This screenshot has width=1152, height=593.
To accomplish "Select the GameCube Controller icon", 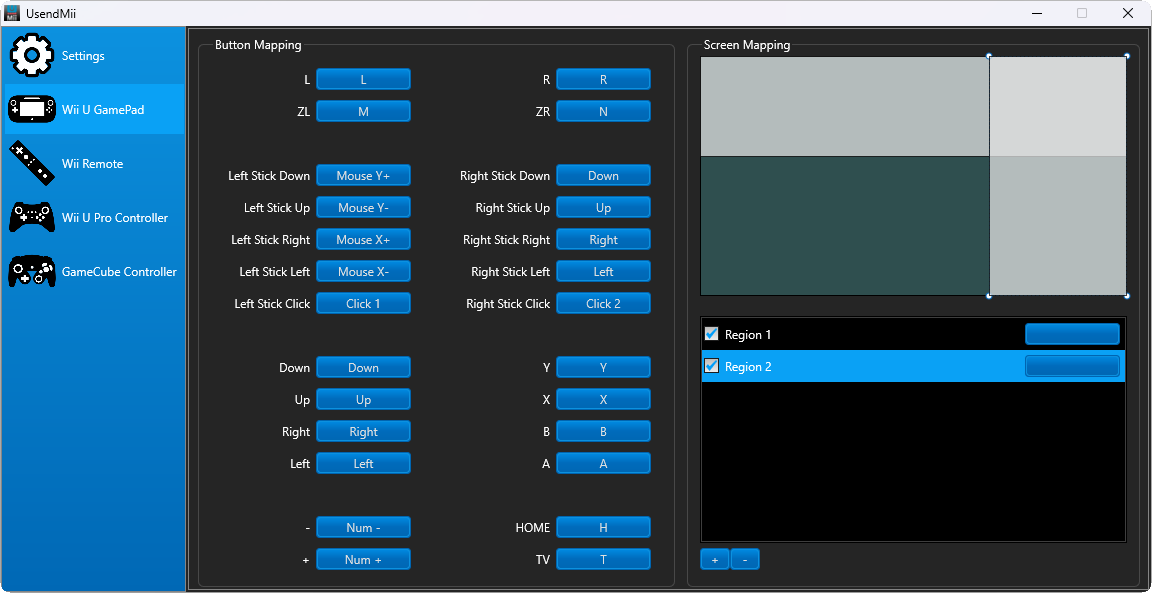I will [31, 271].
